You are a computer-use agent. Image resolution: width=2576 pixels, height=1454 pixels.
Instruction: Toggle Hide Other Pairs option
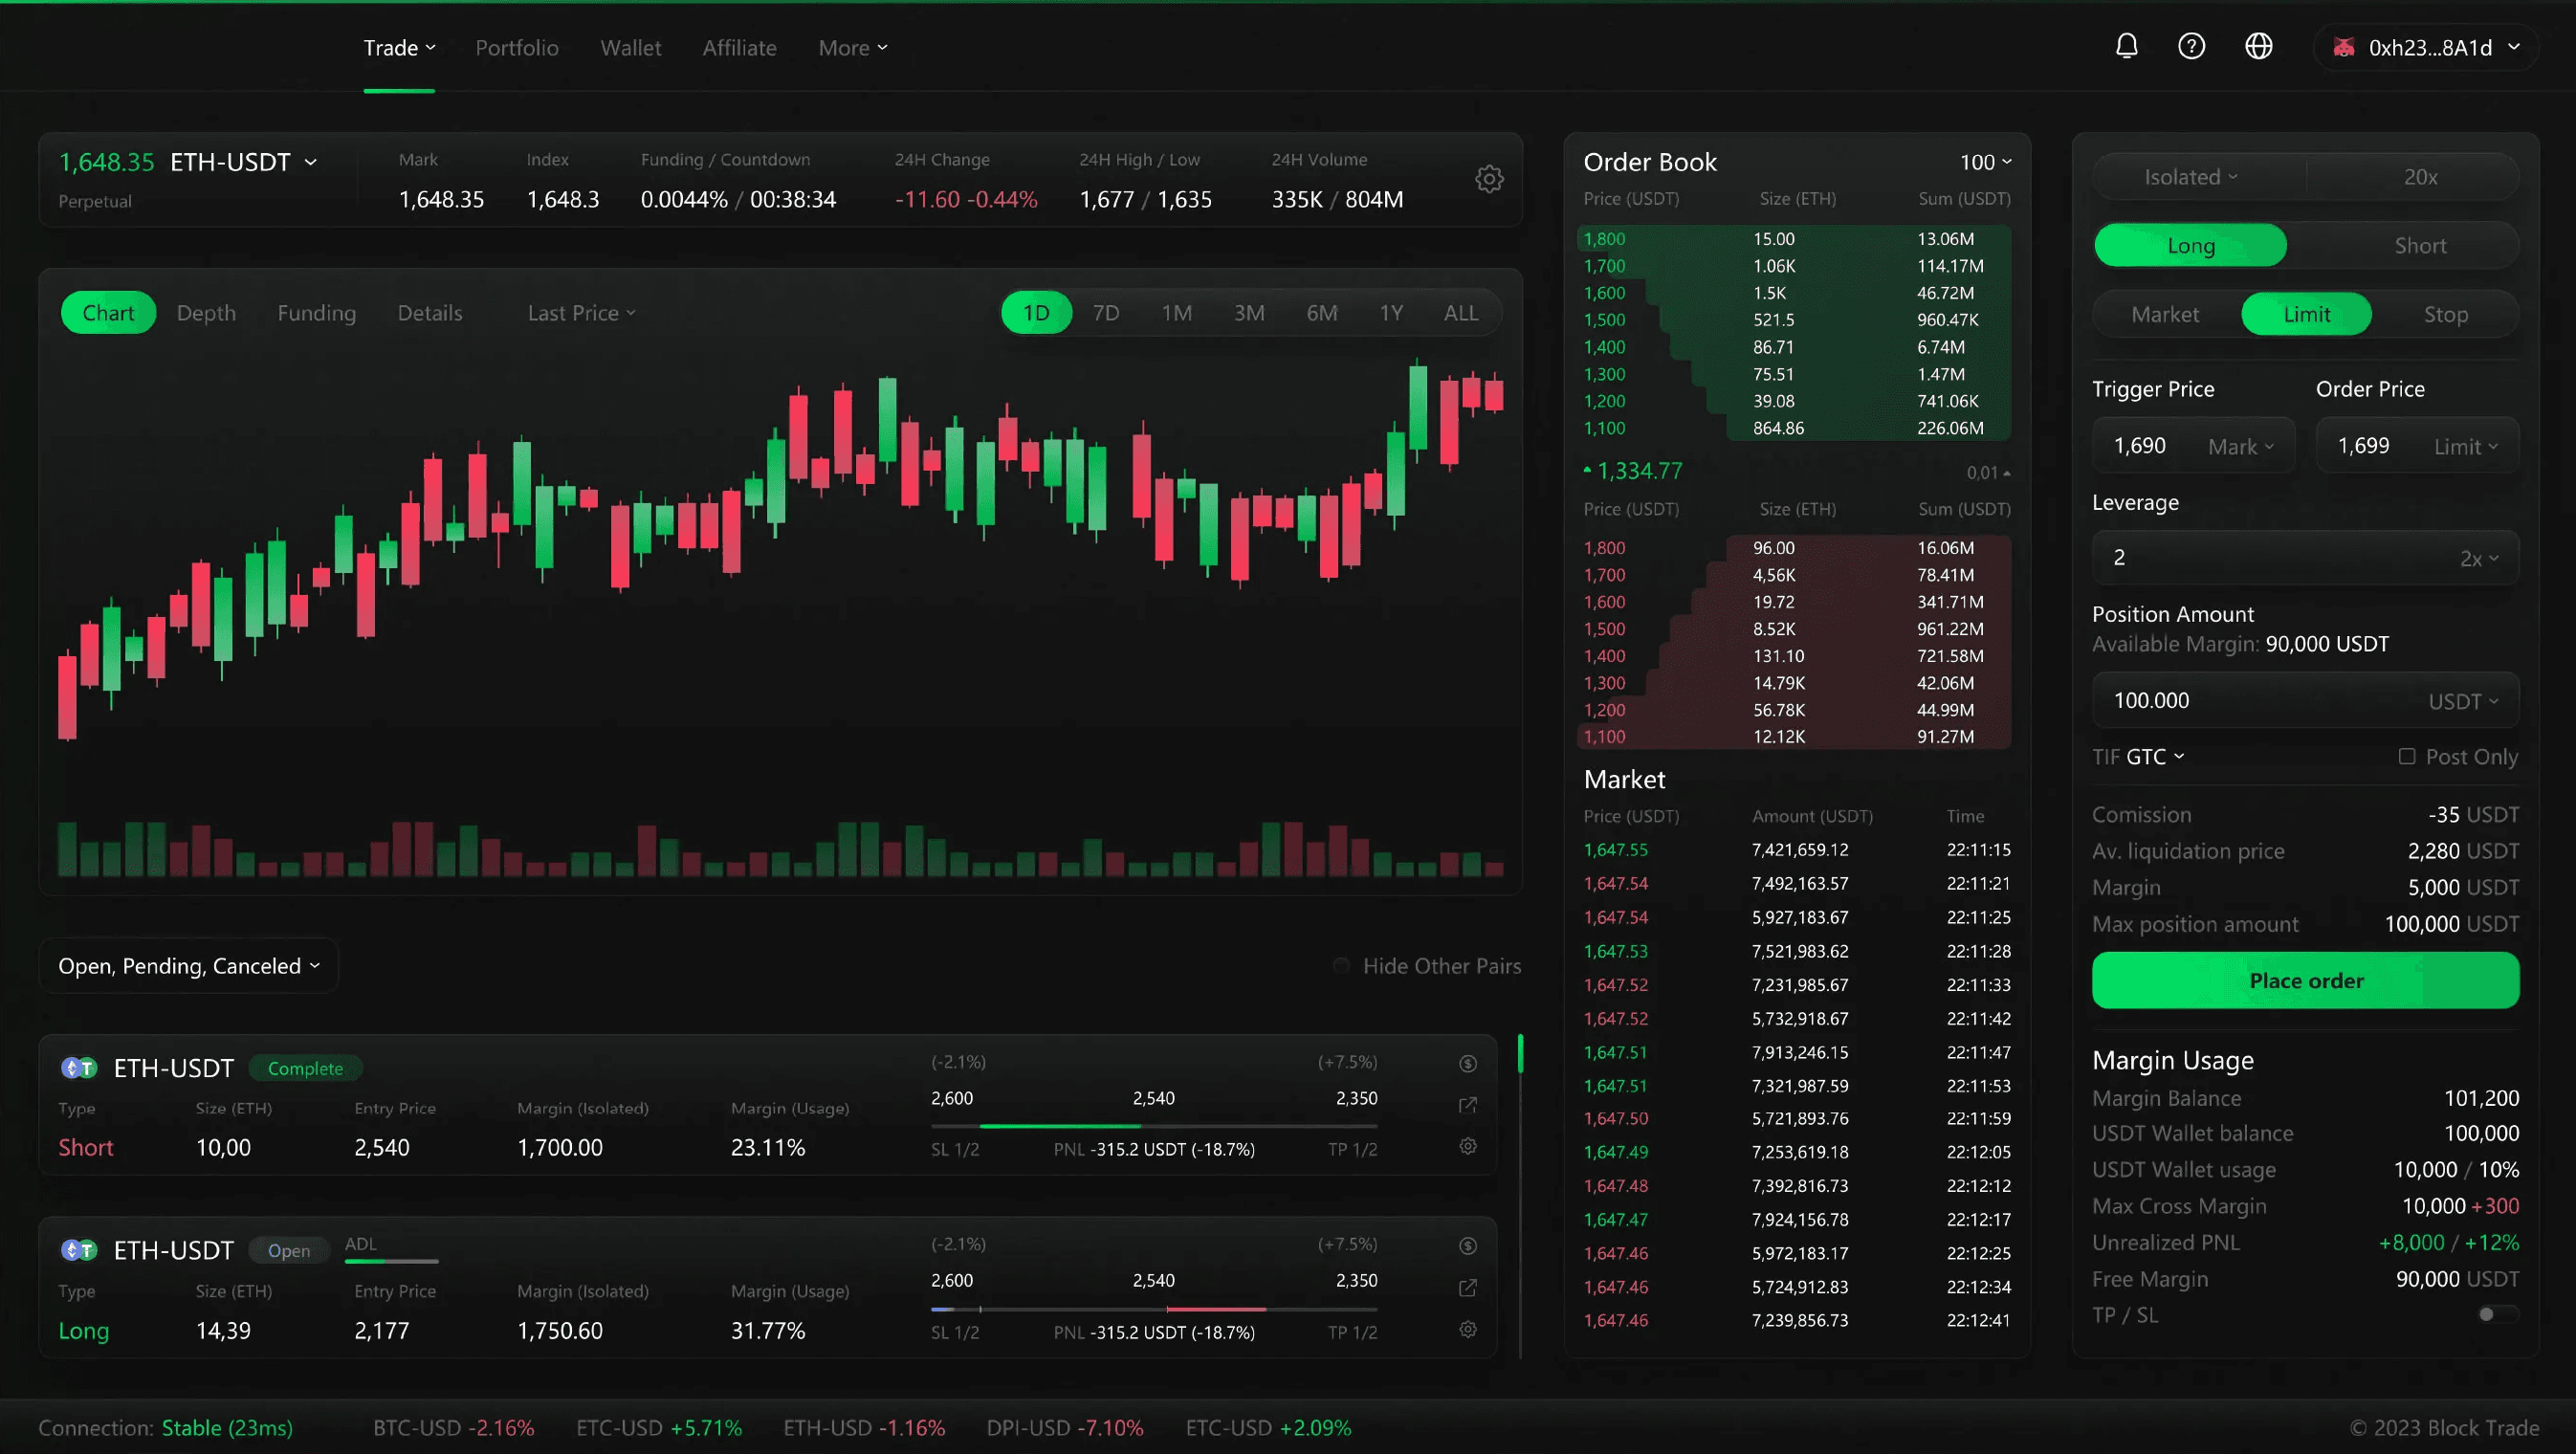(1342, 966)
